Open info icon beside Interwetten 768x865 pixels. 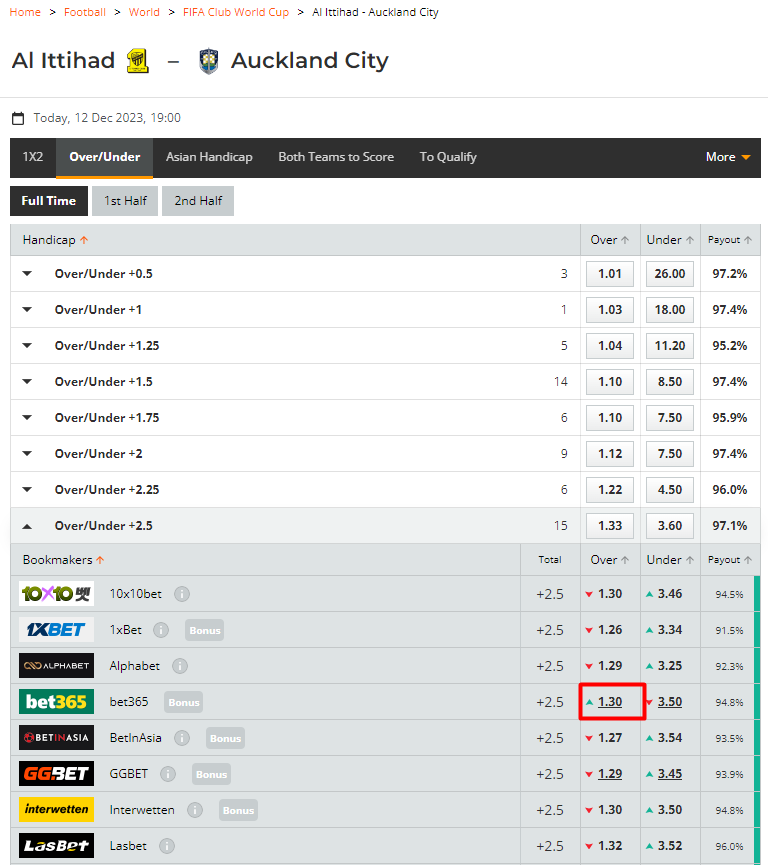click(195, 810)
